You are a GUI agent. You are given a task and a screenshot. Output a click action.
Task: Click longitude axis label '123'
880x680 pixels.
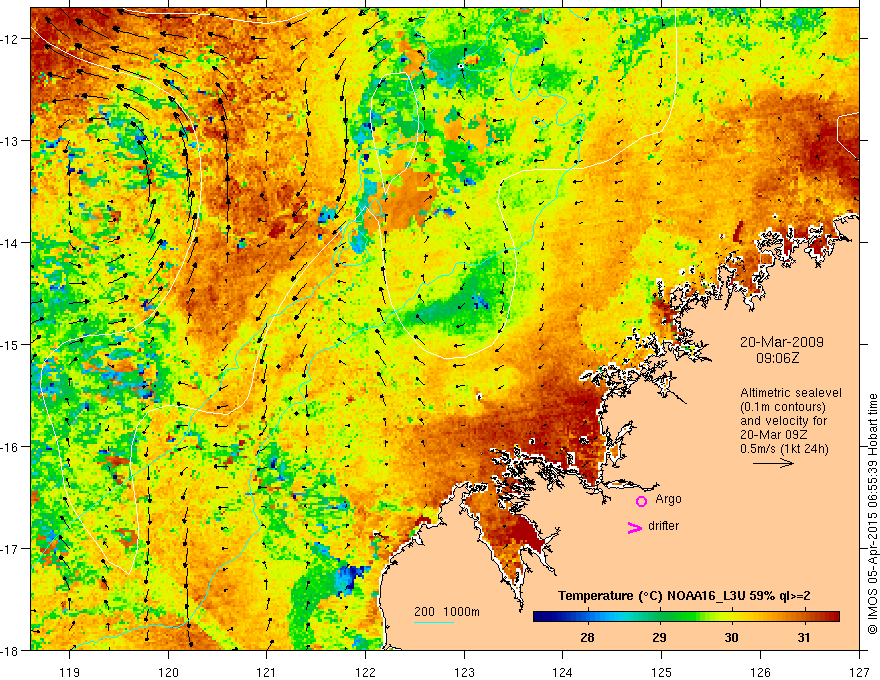click(x=464, y=672)
